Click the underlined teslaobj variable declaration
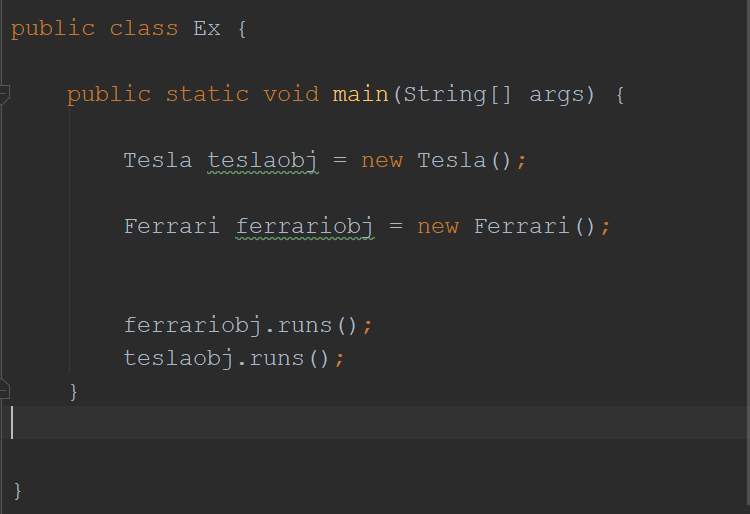750x514 pixels. (x=263, y=160)
